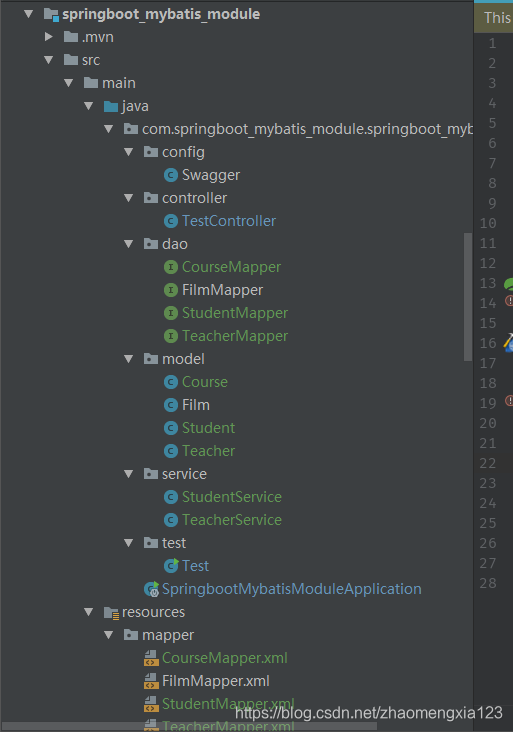Collapse the model package arrow
513x732 pixels.
point(129,359)
